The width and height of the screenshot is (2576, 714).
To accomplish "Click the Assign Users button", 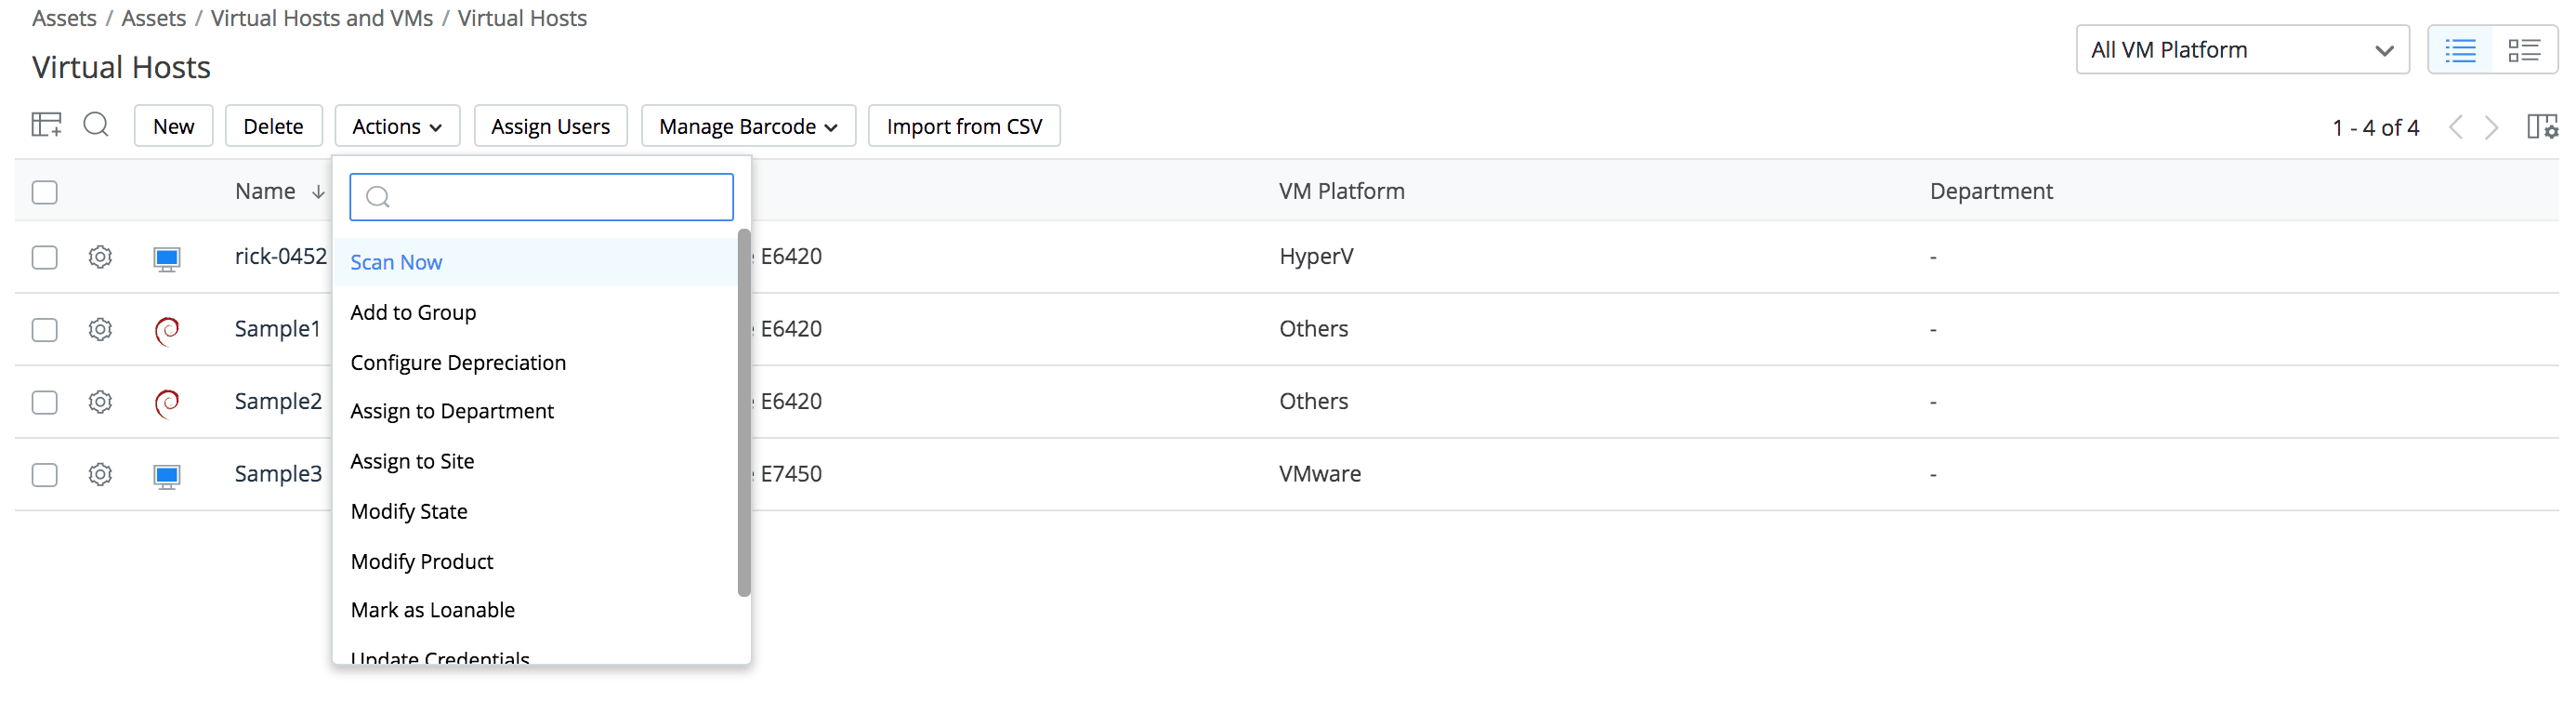I will 550,126.
